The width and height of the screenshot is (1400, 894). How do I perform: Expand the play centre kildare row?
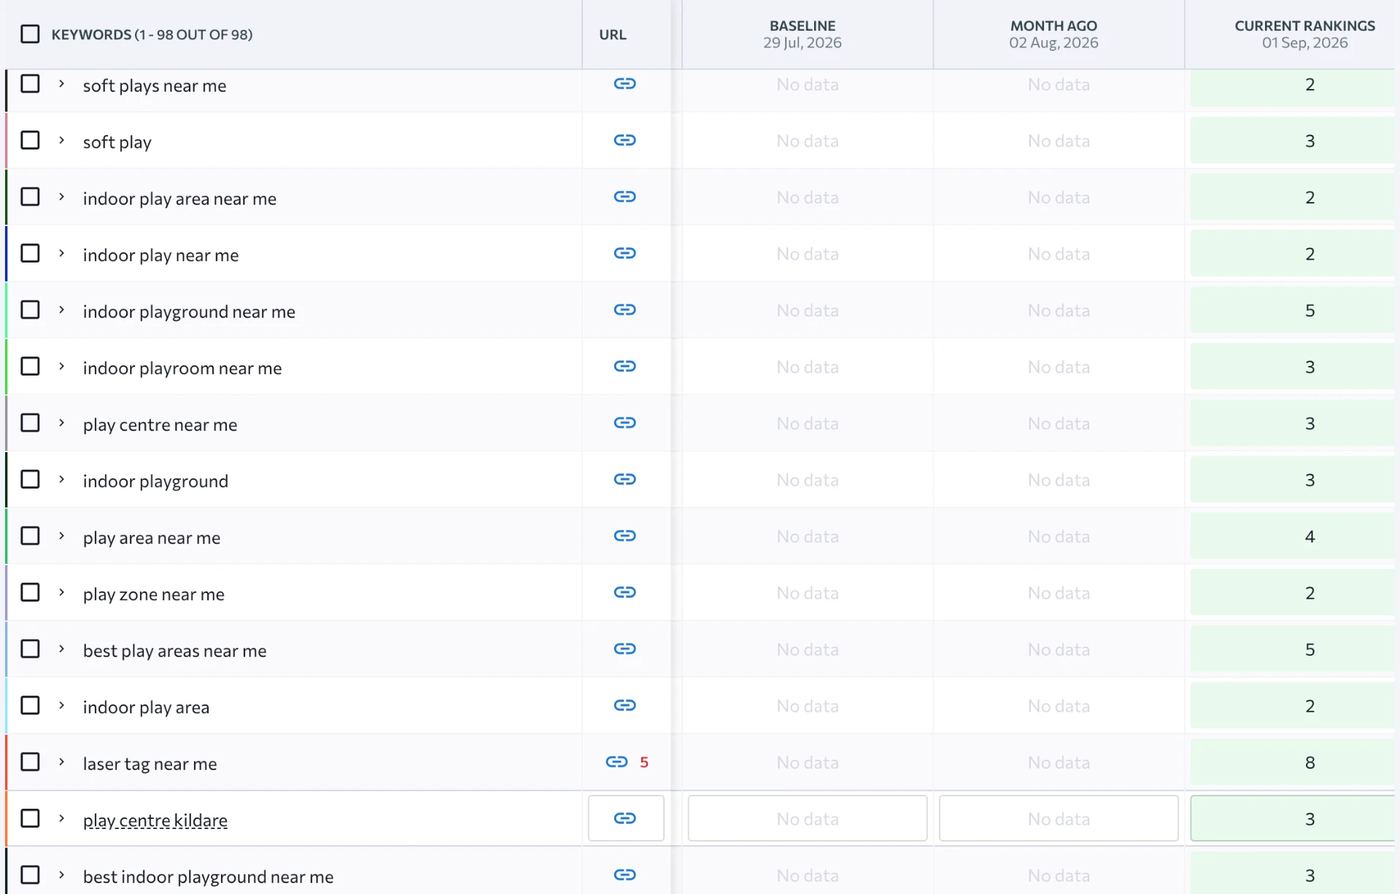click(x=61, y=818)
